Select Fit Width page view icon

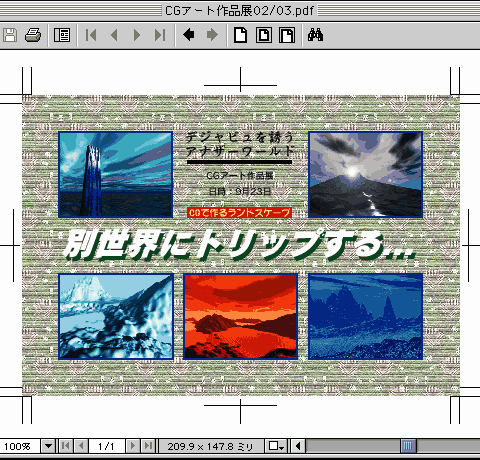tap(287, 35)
